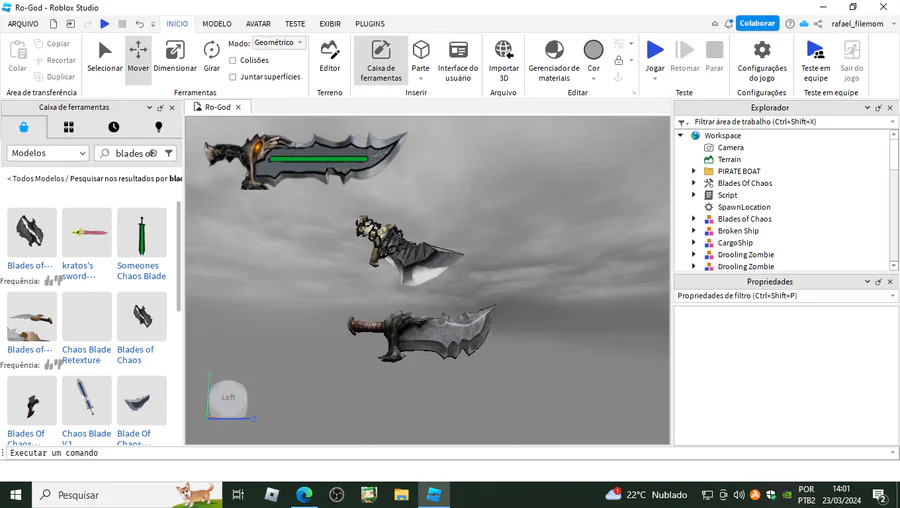Collapse the Workspace tree node
The image size is (900, 508).
point(681,135)
